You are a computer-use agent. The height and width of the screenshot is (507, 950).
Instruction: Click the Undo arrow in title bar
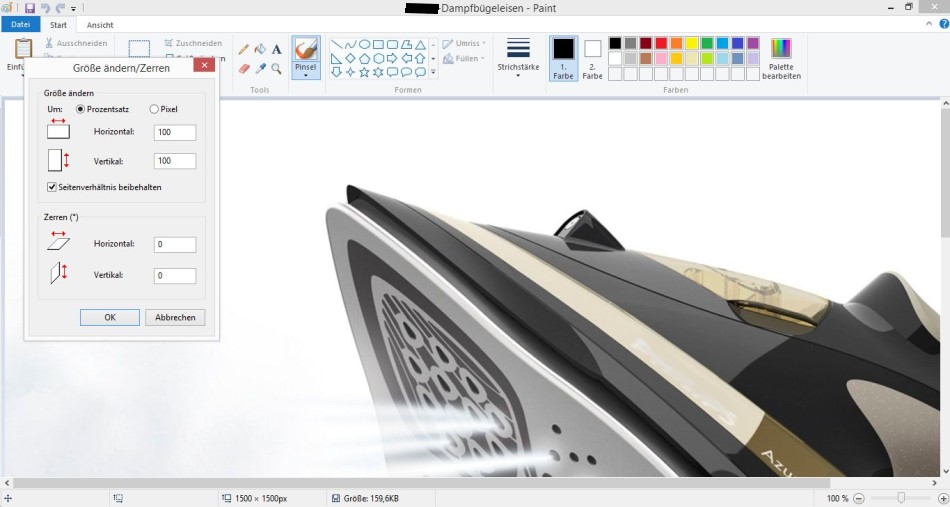pos(45,8)
